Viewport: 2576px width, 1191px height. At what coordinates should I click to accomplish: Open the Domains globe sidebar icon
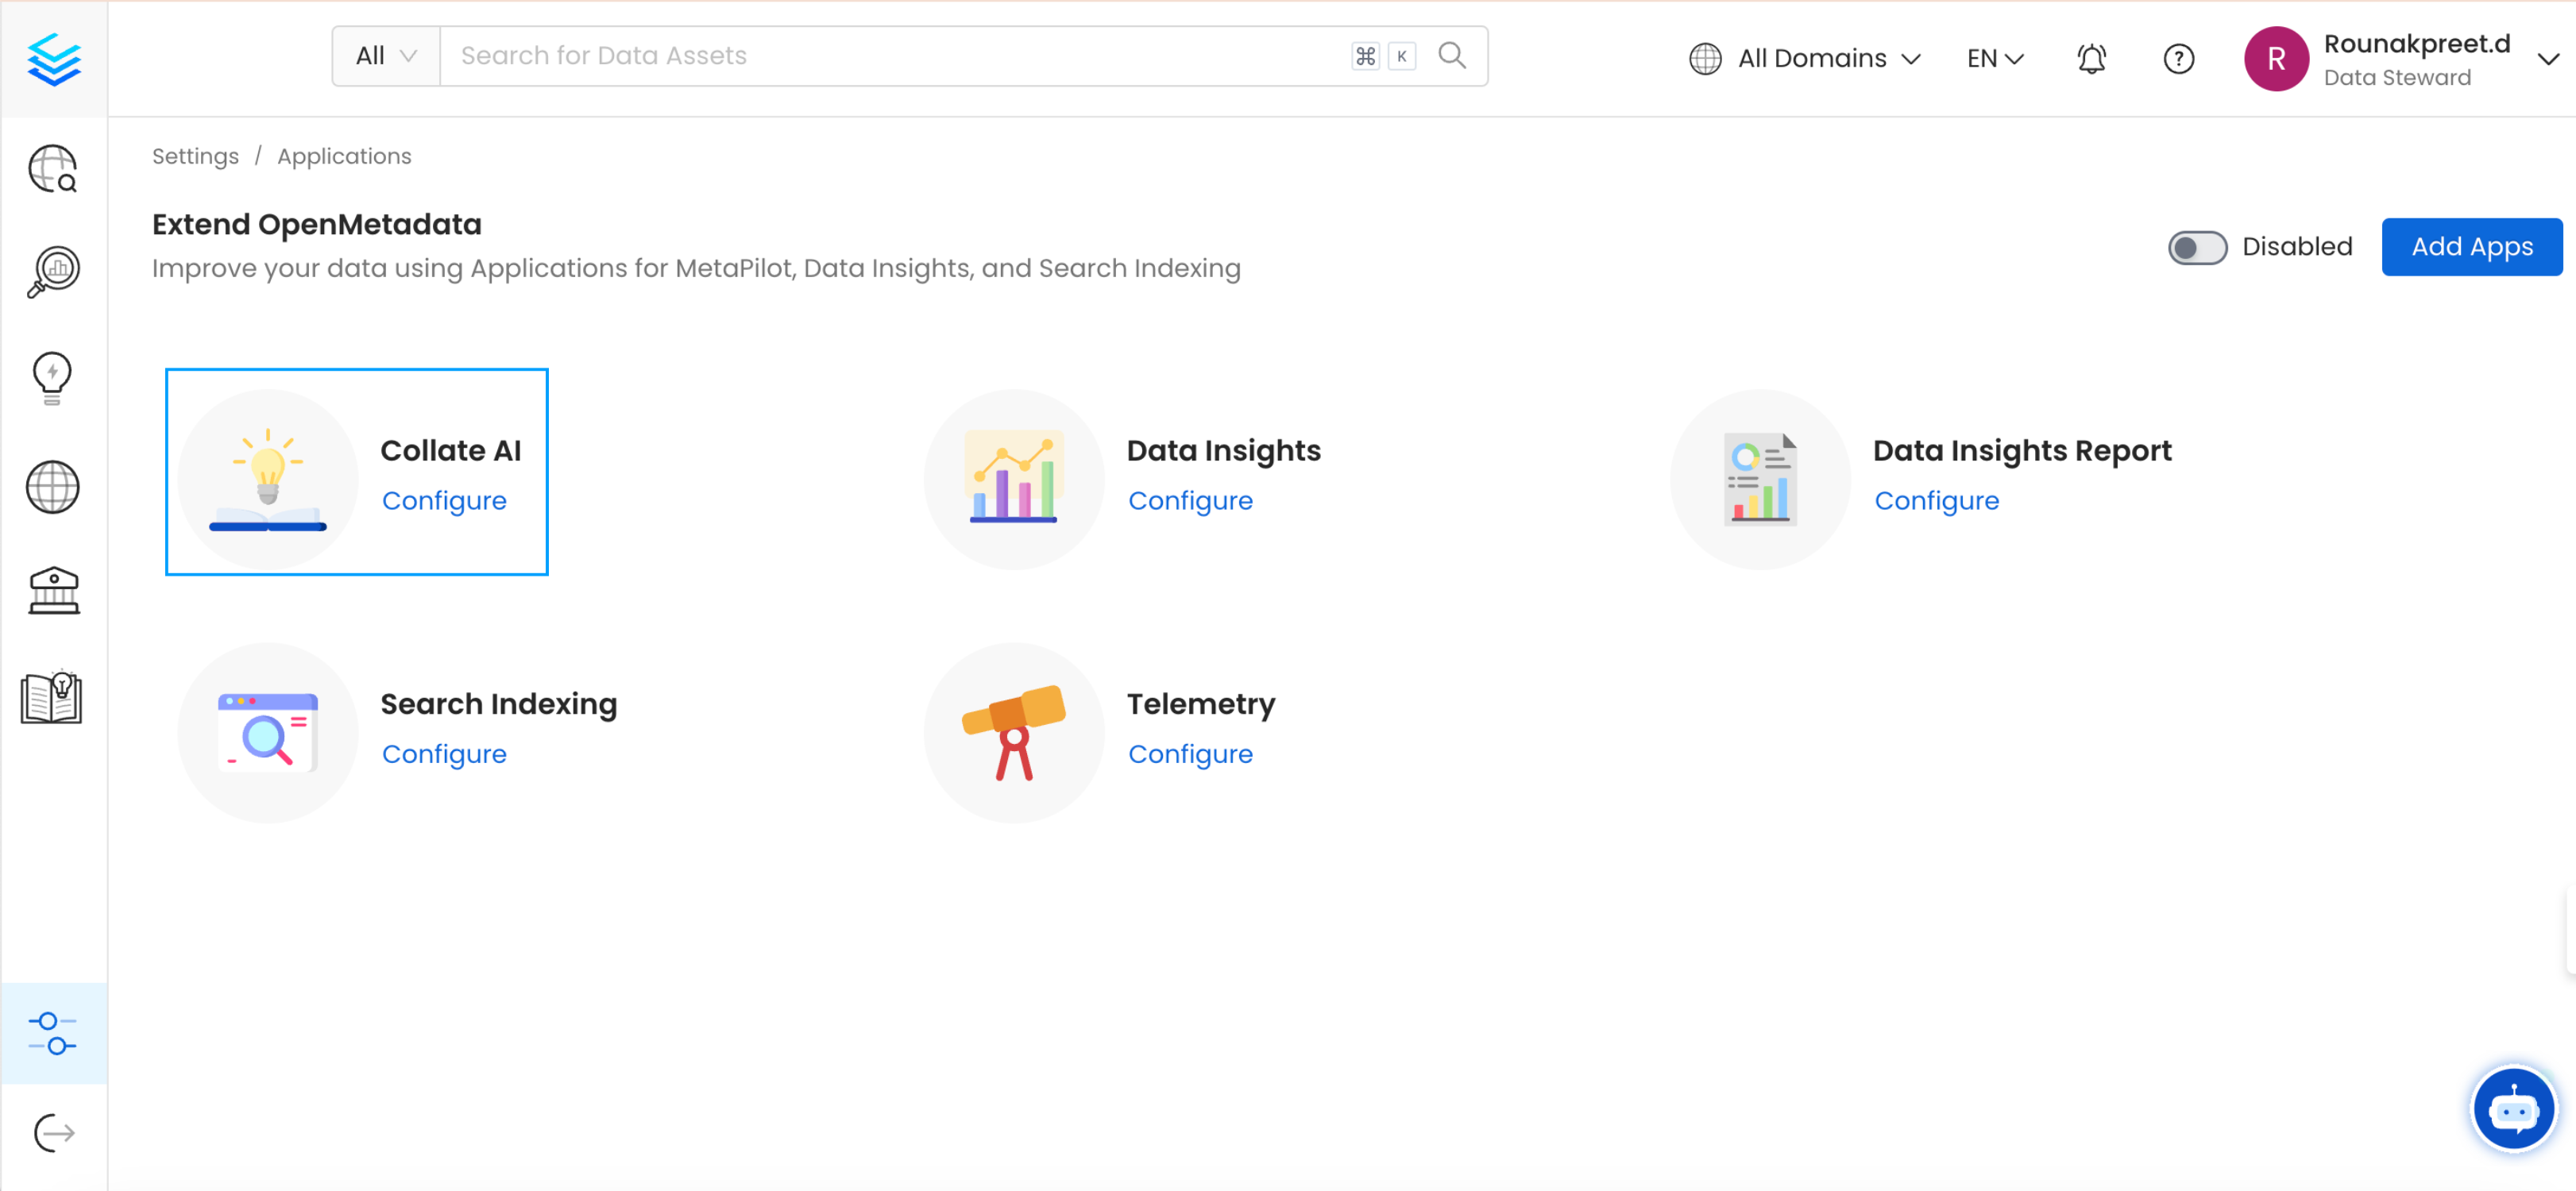coord(53,487)
